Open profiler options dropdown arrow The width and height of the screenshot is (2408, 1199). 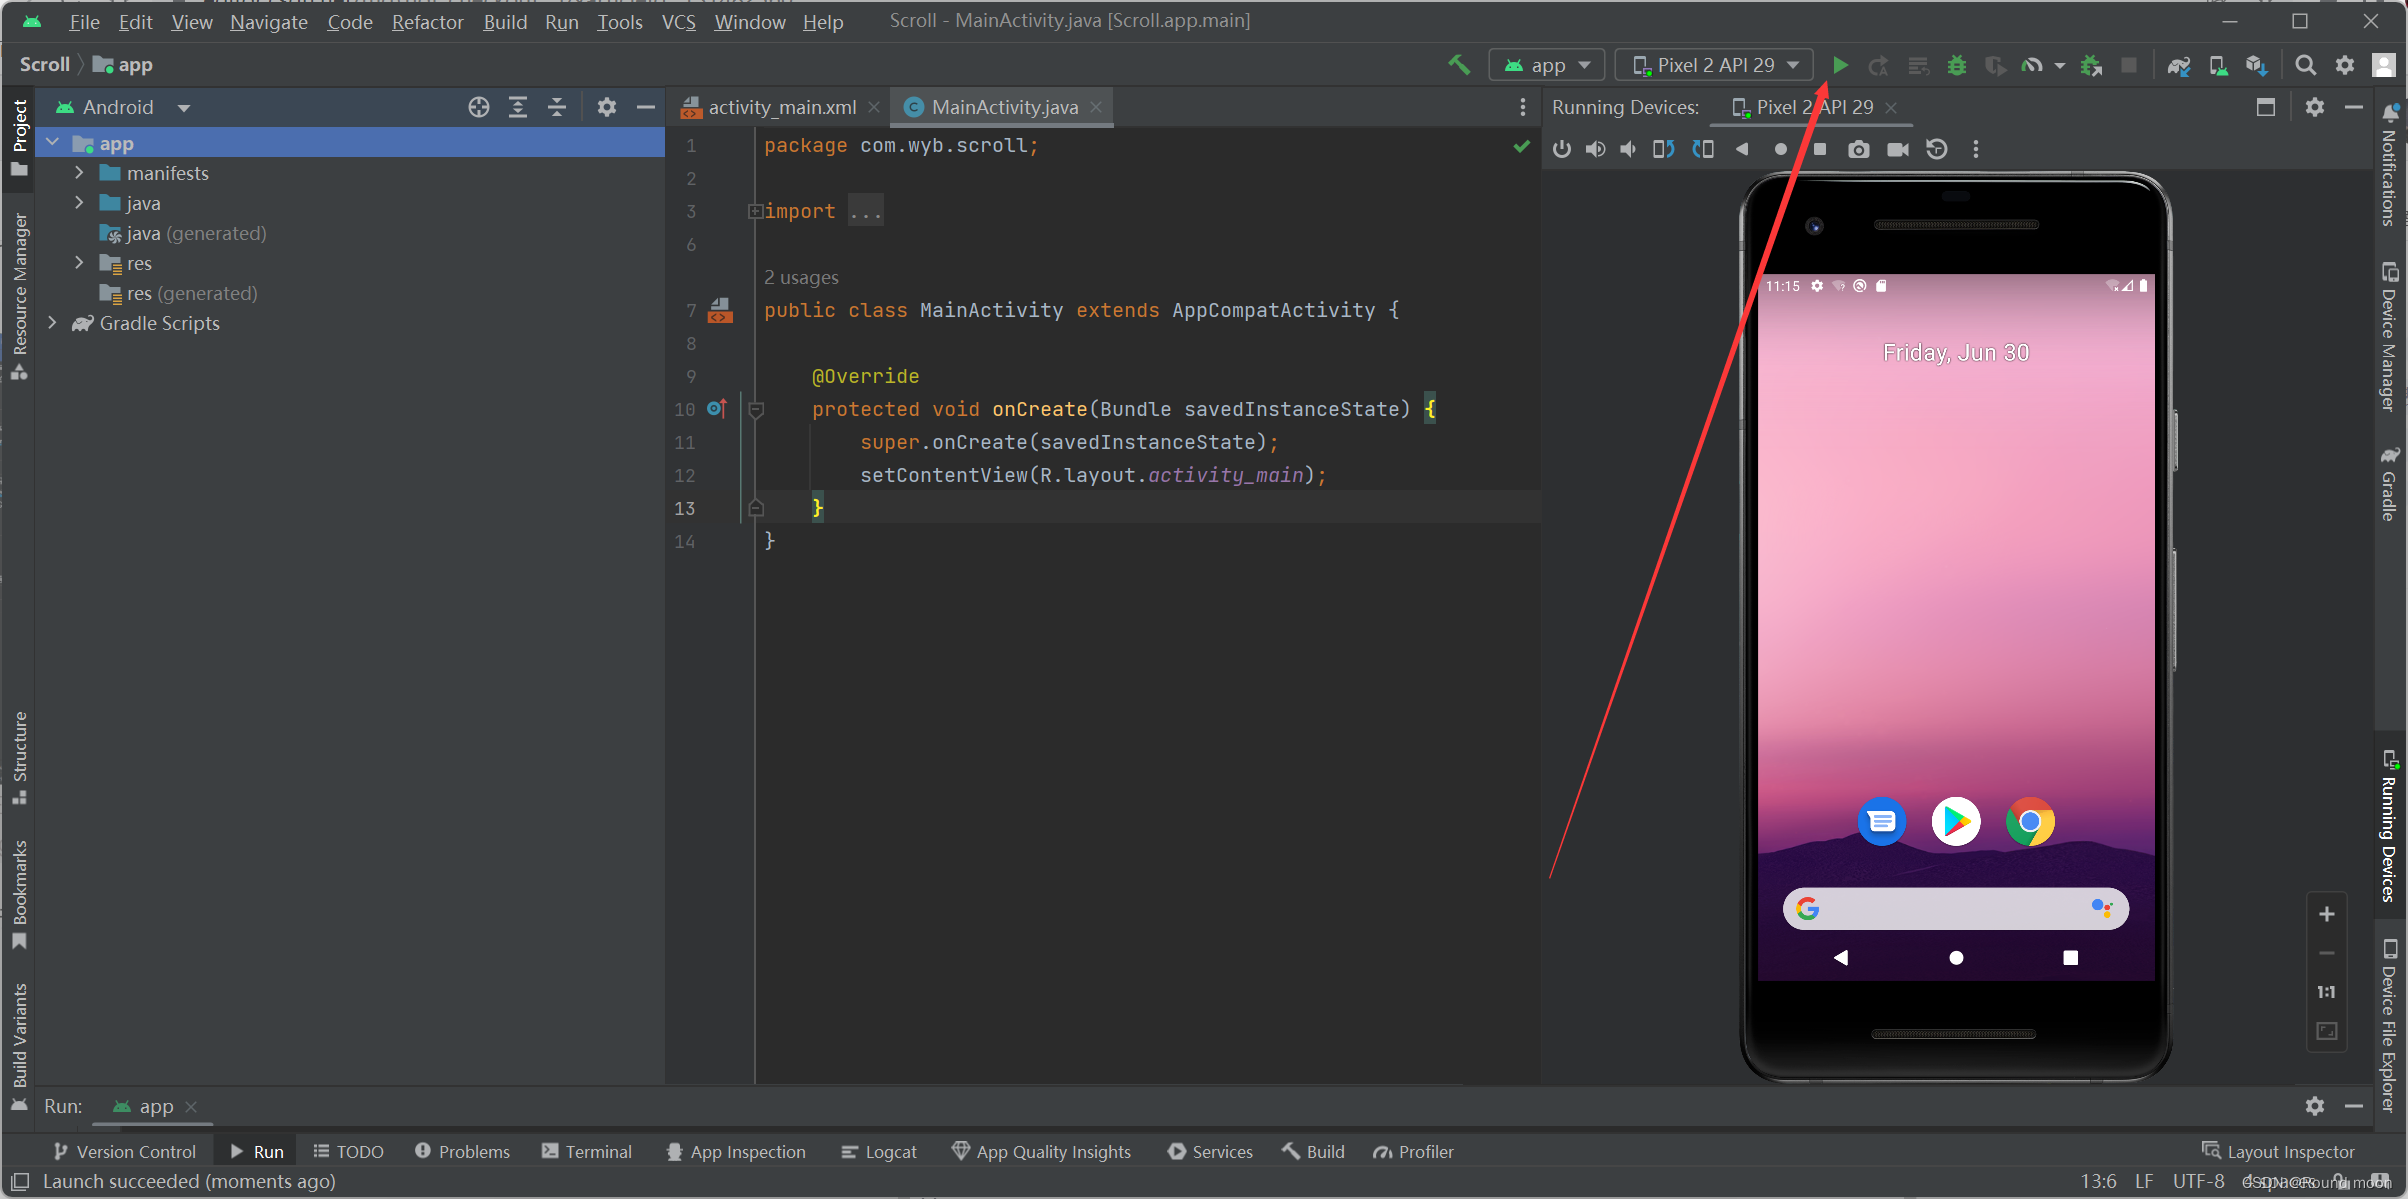click(x=2059, y=66)
